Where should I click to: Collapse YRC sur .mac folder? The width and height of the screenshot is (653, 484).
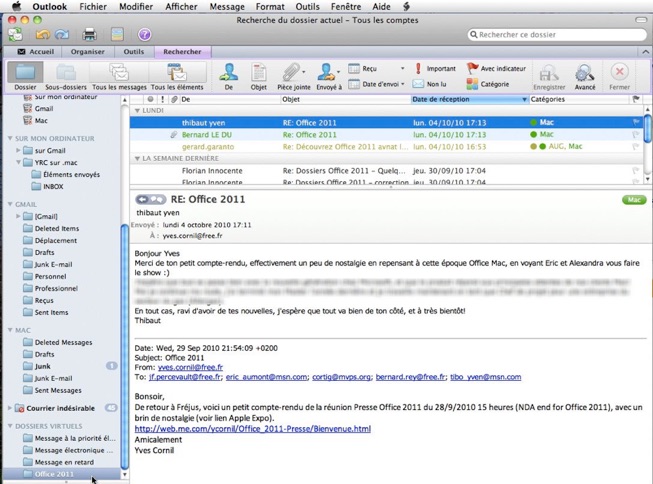tap(18, 162)
